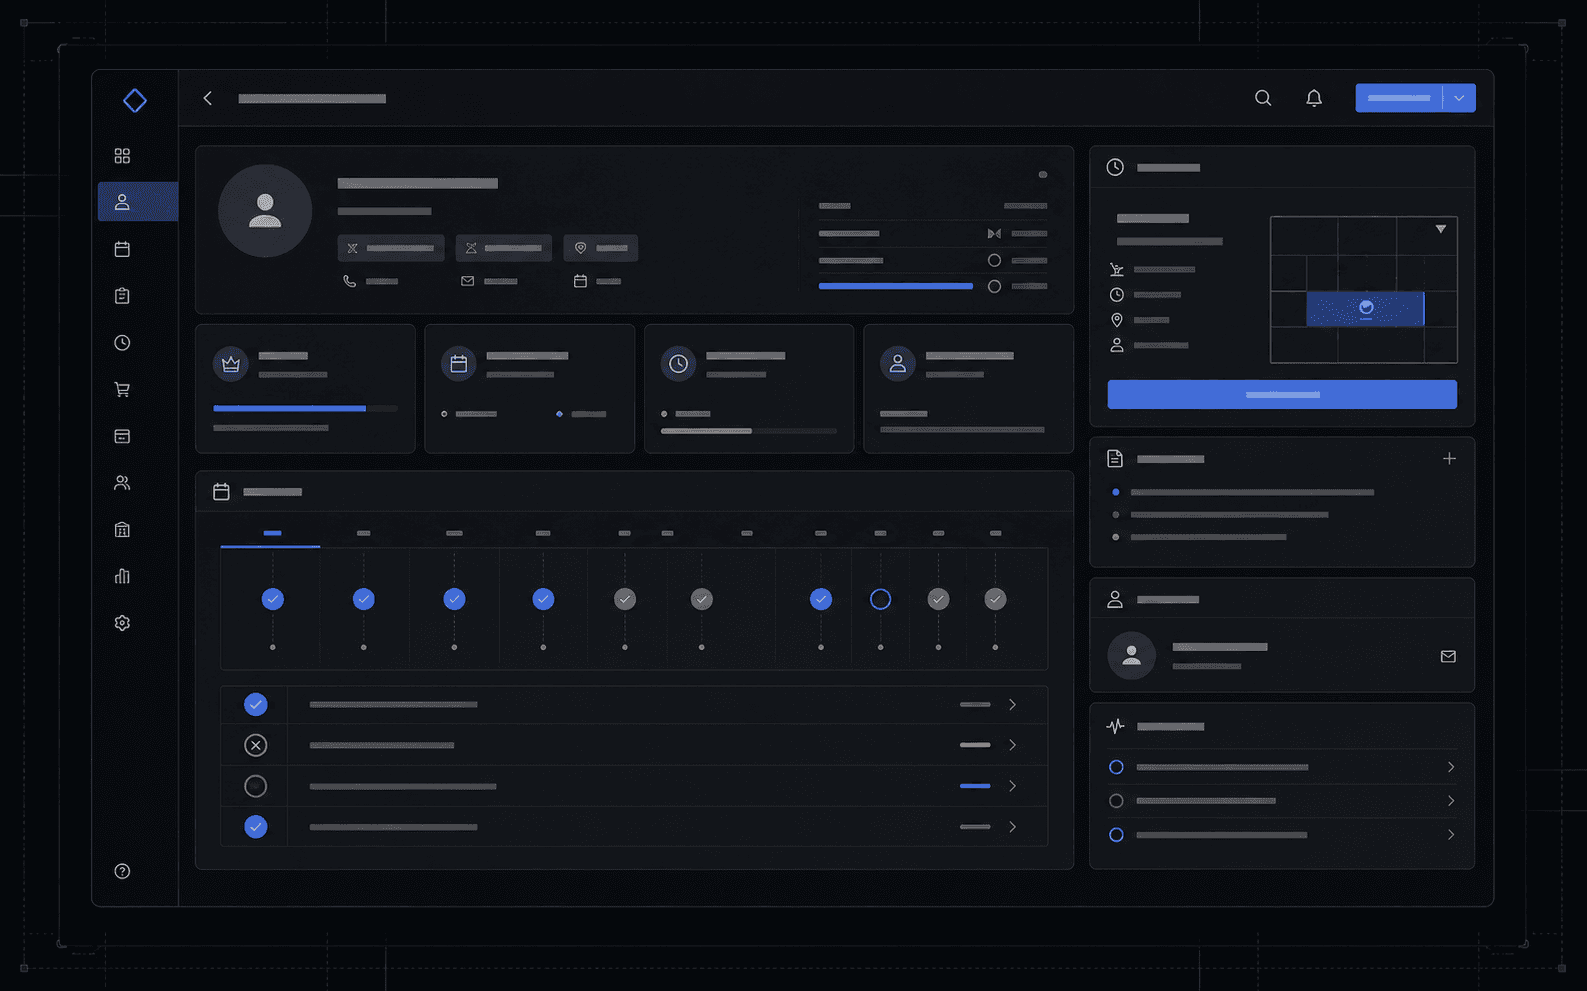The width and height of the screenshot is (1587, 991).
Task: Select the top blue circle in activity list
Action: 1116,767
